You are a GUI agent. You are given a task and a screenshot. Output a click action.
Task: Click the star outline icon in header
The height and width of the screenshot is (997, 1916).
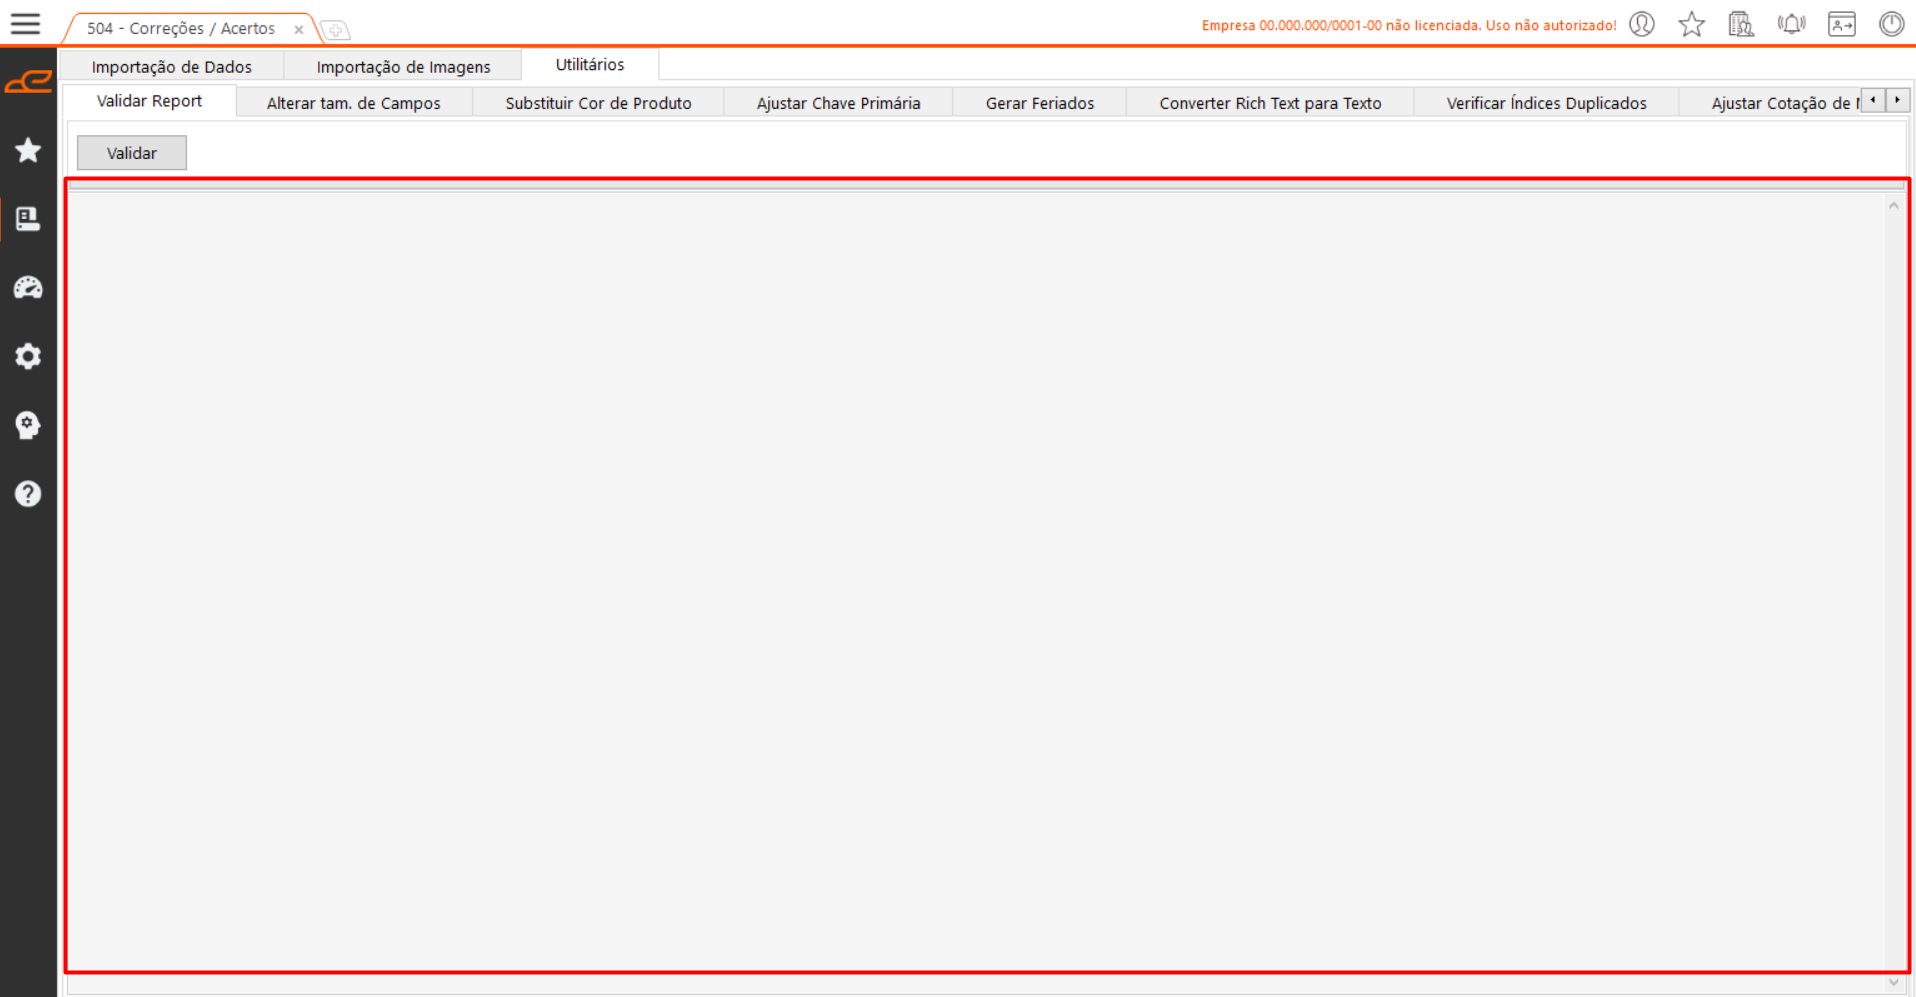[1692, 24]
